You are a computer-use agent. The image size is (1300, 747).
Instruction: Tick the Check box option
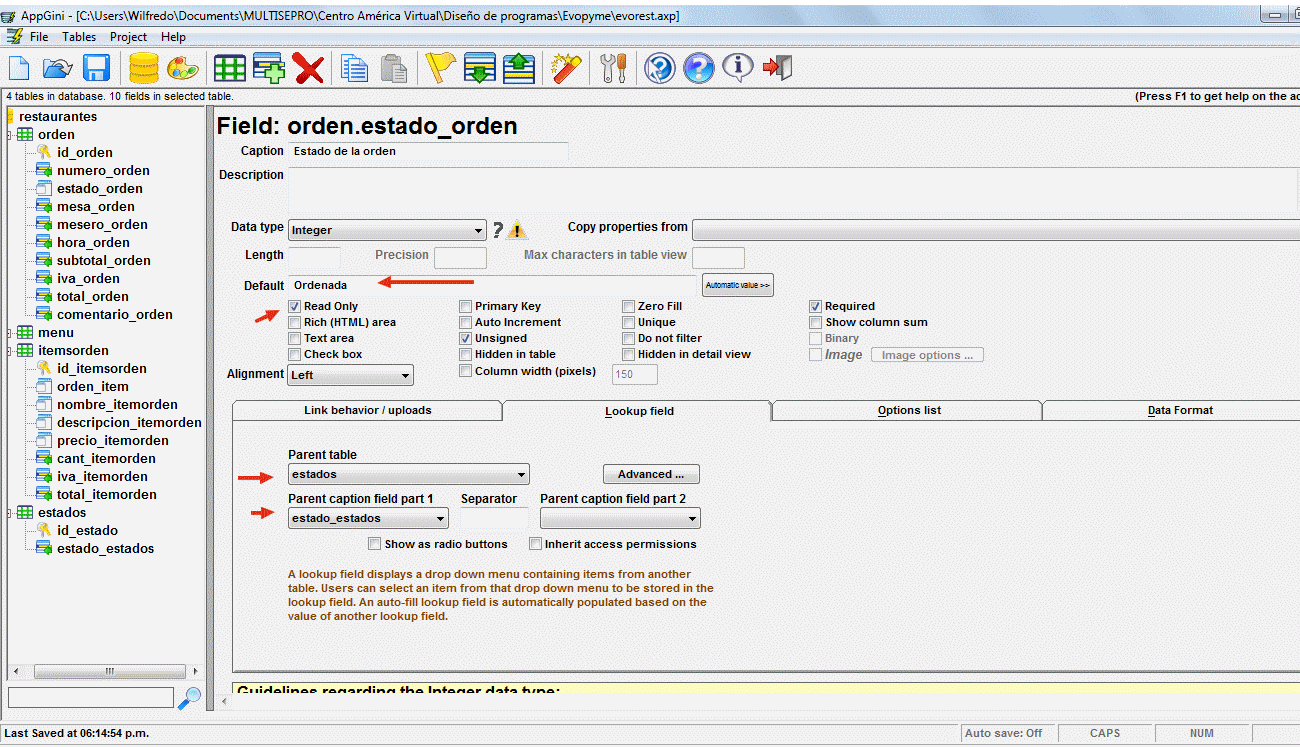pyautogui.click(x=295, y=354)
